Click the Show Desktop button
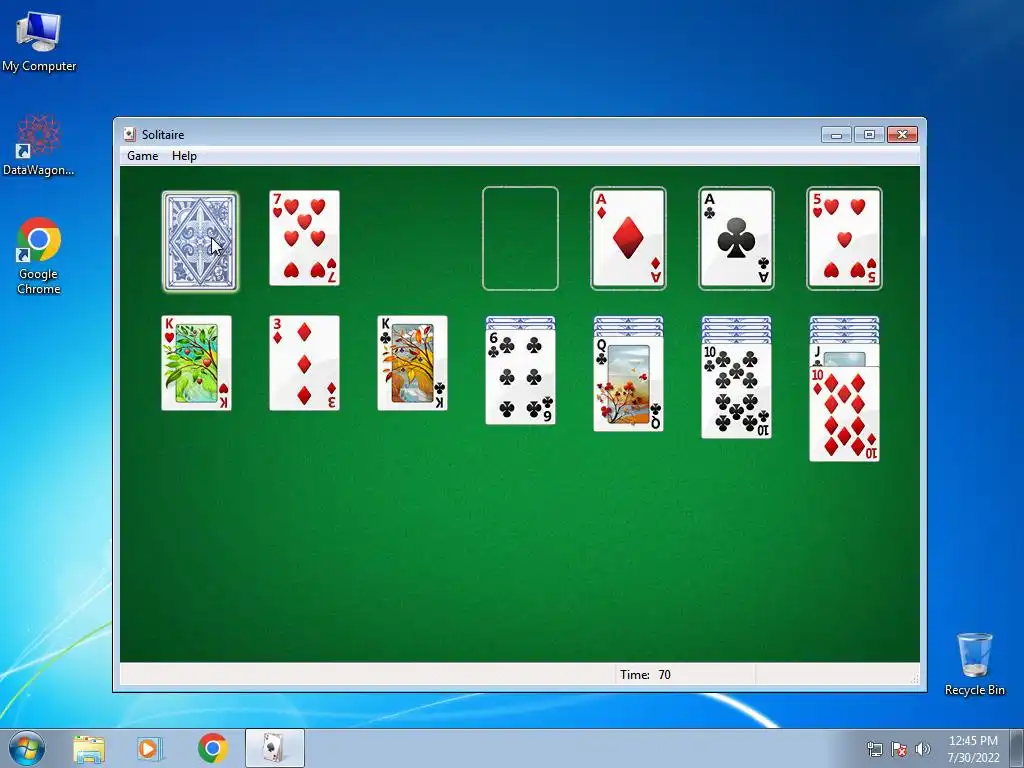1024x768 pixels. pos(1017,748)
